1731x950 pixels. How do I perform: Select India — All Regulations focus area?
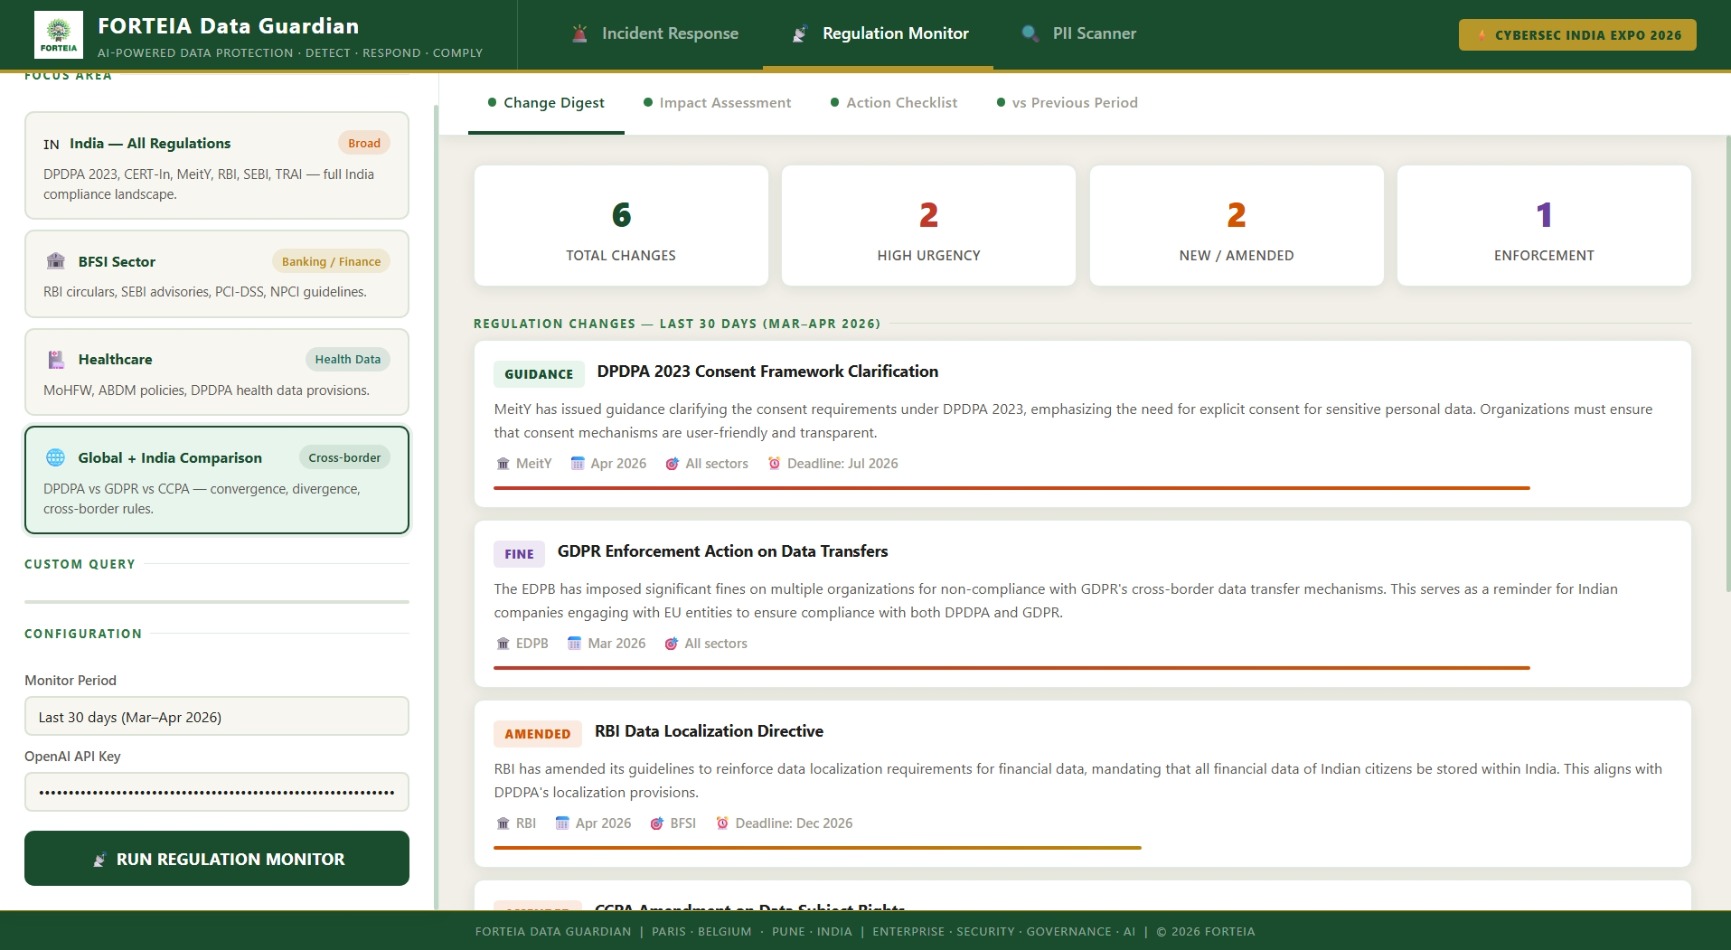(216, 166)
